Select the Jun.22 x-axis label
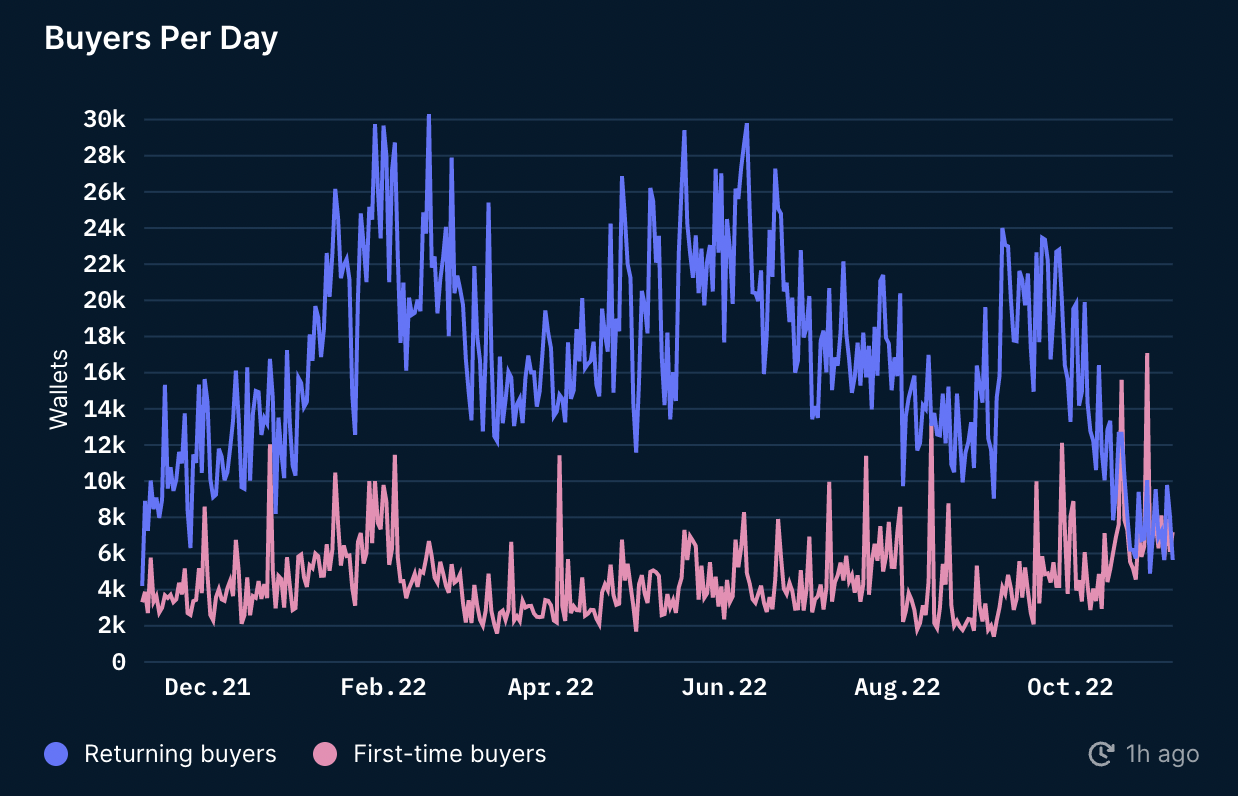The height and width of the screenshot is (796, 1238). coord(724,687)
